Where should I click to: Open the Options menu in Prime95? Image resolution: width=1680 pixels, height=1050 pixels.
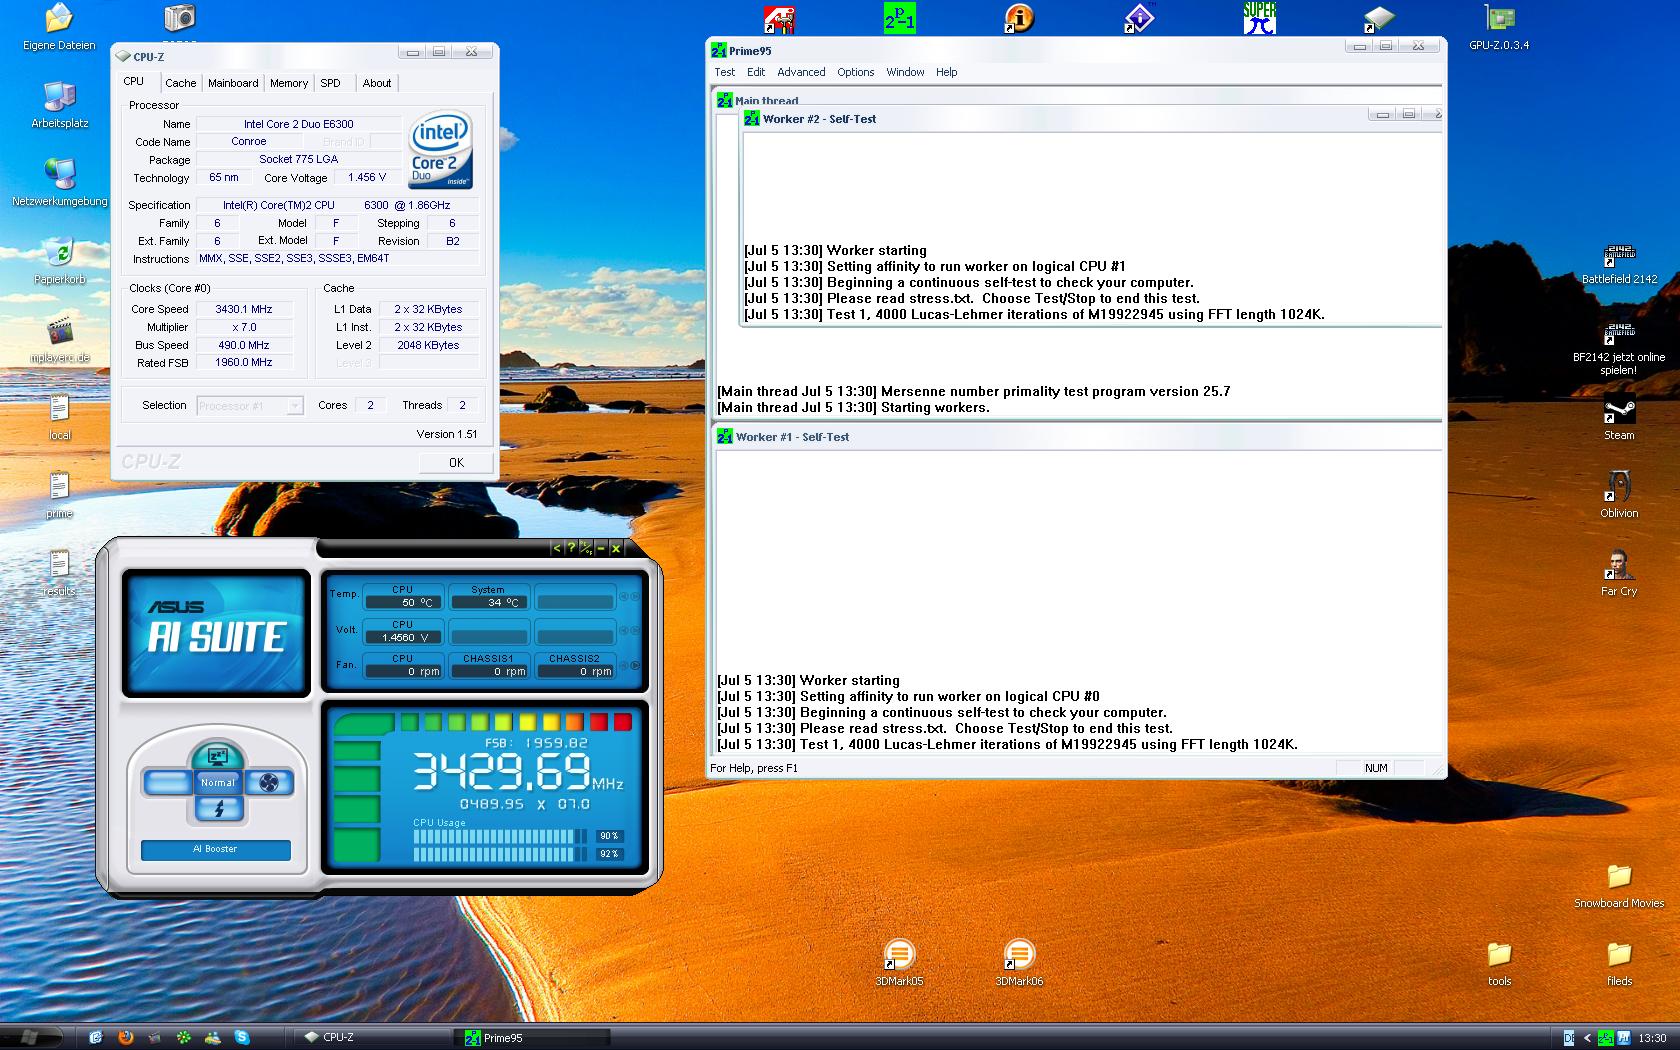click(x=856, y=72)
